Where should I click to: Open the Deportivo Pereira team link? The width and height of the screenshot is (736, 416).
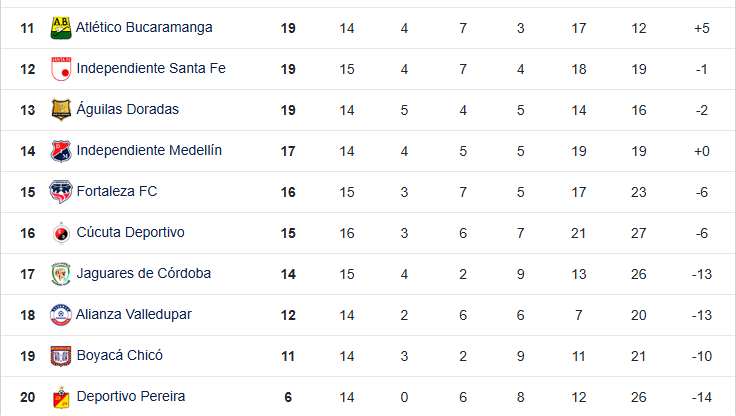[130, 397]
